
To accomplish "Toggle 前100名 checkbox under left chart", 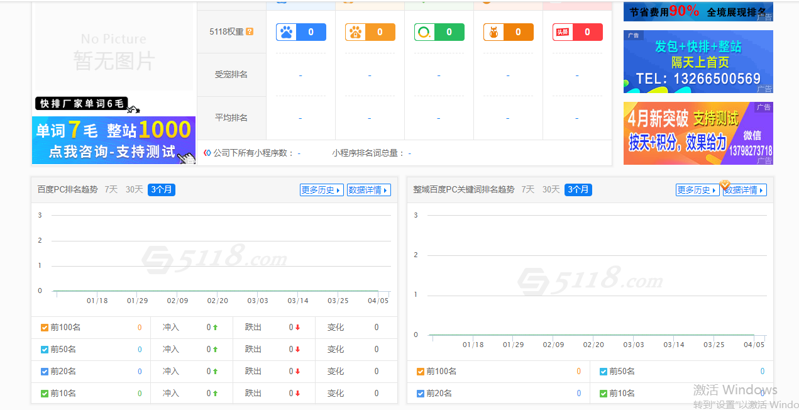I will (44, 328).
